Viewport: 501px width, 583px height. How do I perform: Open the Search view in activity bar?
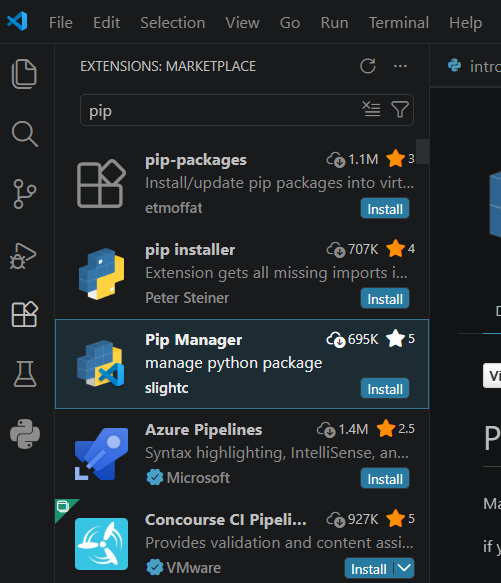[x=25, y=134]
